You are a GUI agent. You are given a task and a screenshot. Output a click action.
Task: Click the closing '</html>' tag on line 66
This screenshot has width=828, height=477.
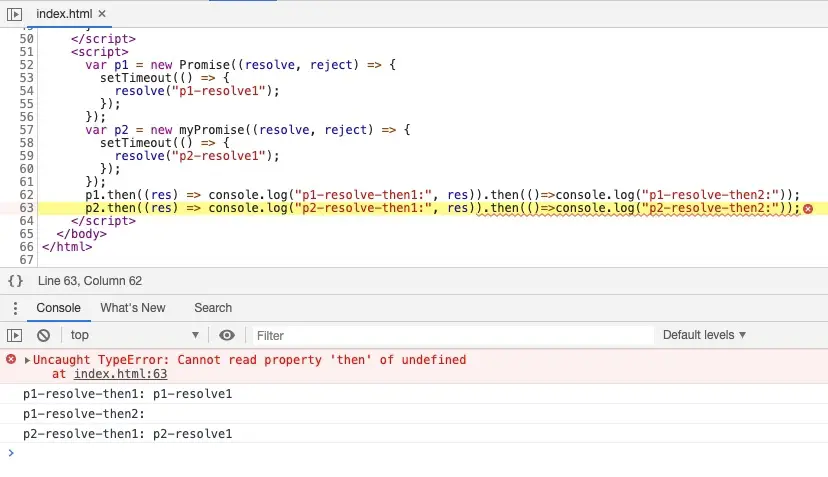67,247
